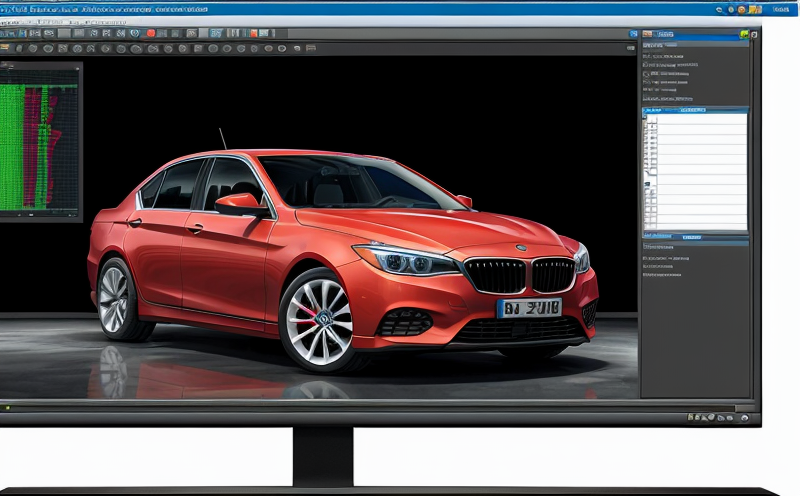Click the red round record button in top toolbar

[151, 33]
